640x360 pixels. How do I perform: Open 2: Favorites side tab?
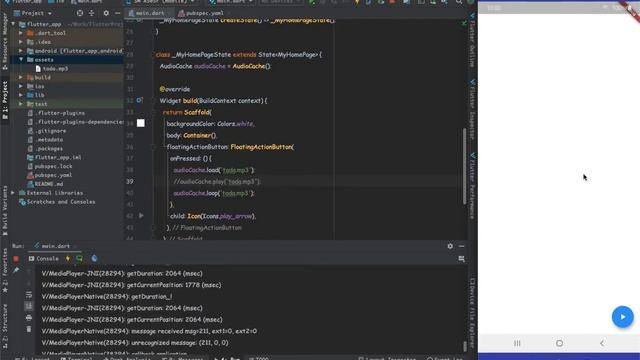tap(4, 270)
